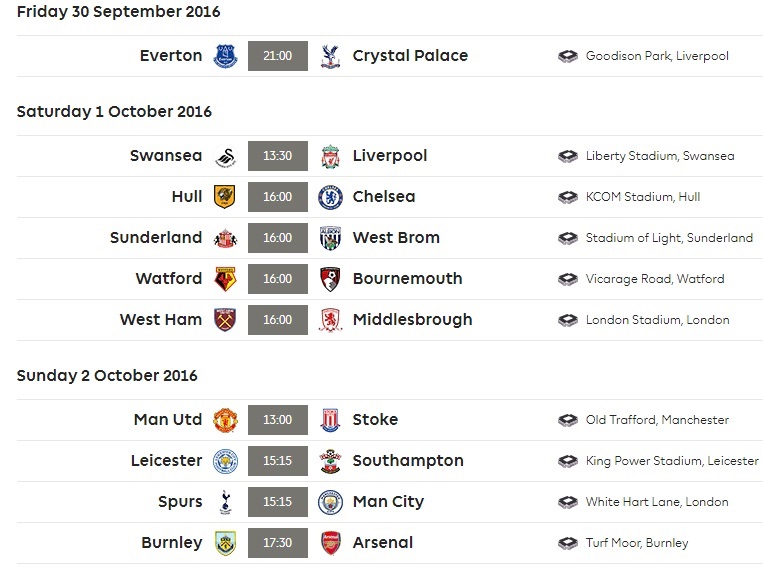Click the Crystal Palace club crest

(x=330, y=56)
